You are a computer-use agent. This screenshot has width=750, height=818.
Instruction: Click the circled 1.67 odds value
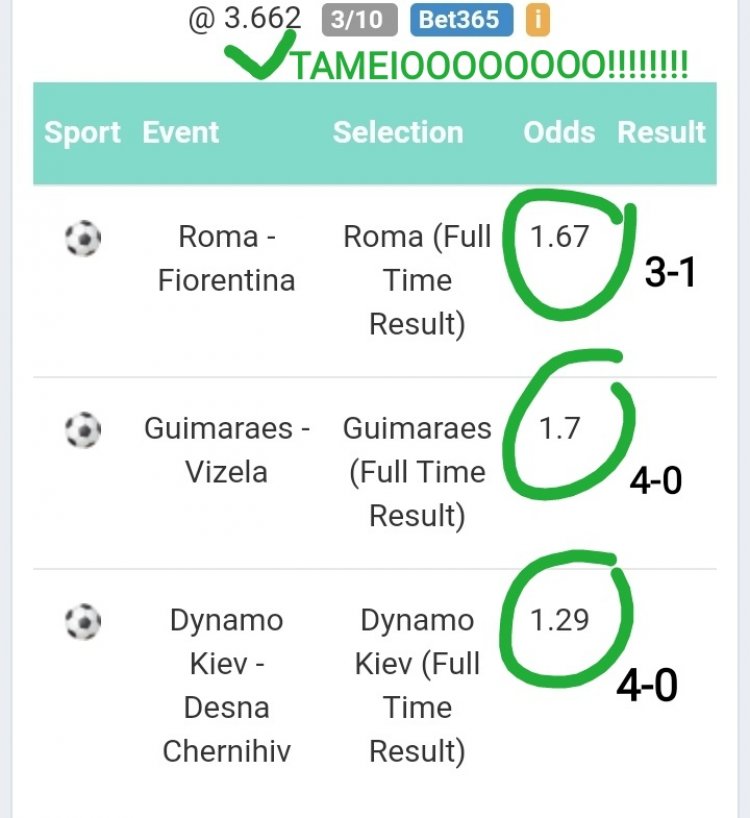560,237
